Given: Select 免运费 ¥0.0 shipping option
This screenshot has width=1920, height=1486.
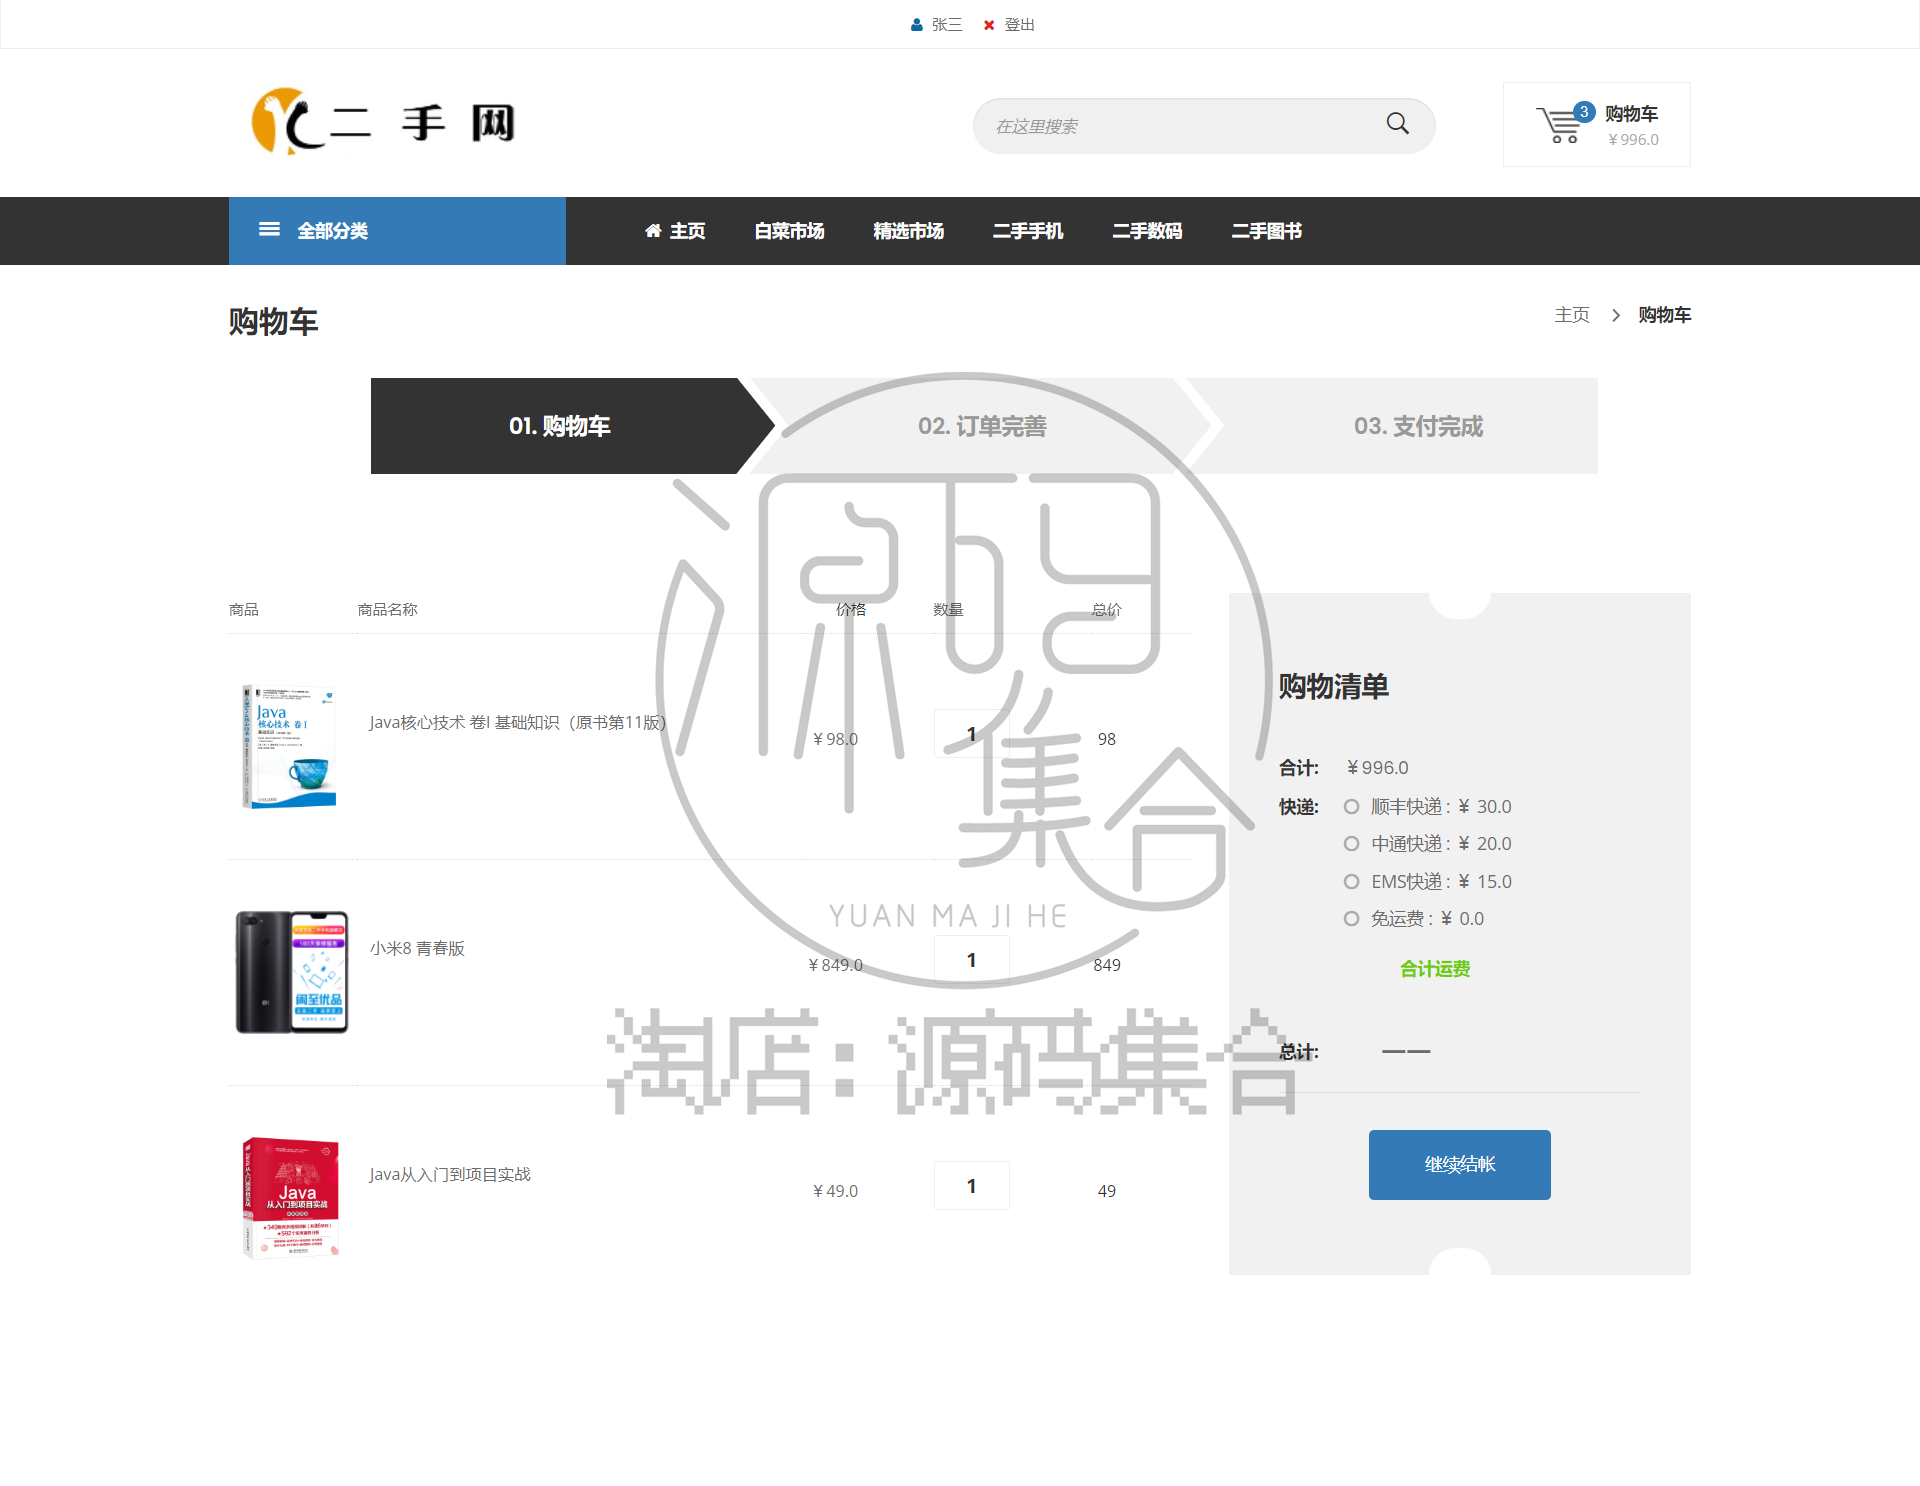Looking at the screenshot, I should (x=1351, y=919).
